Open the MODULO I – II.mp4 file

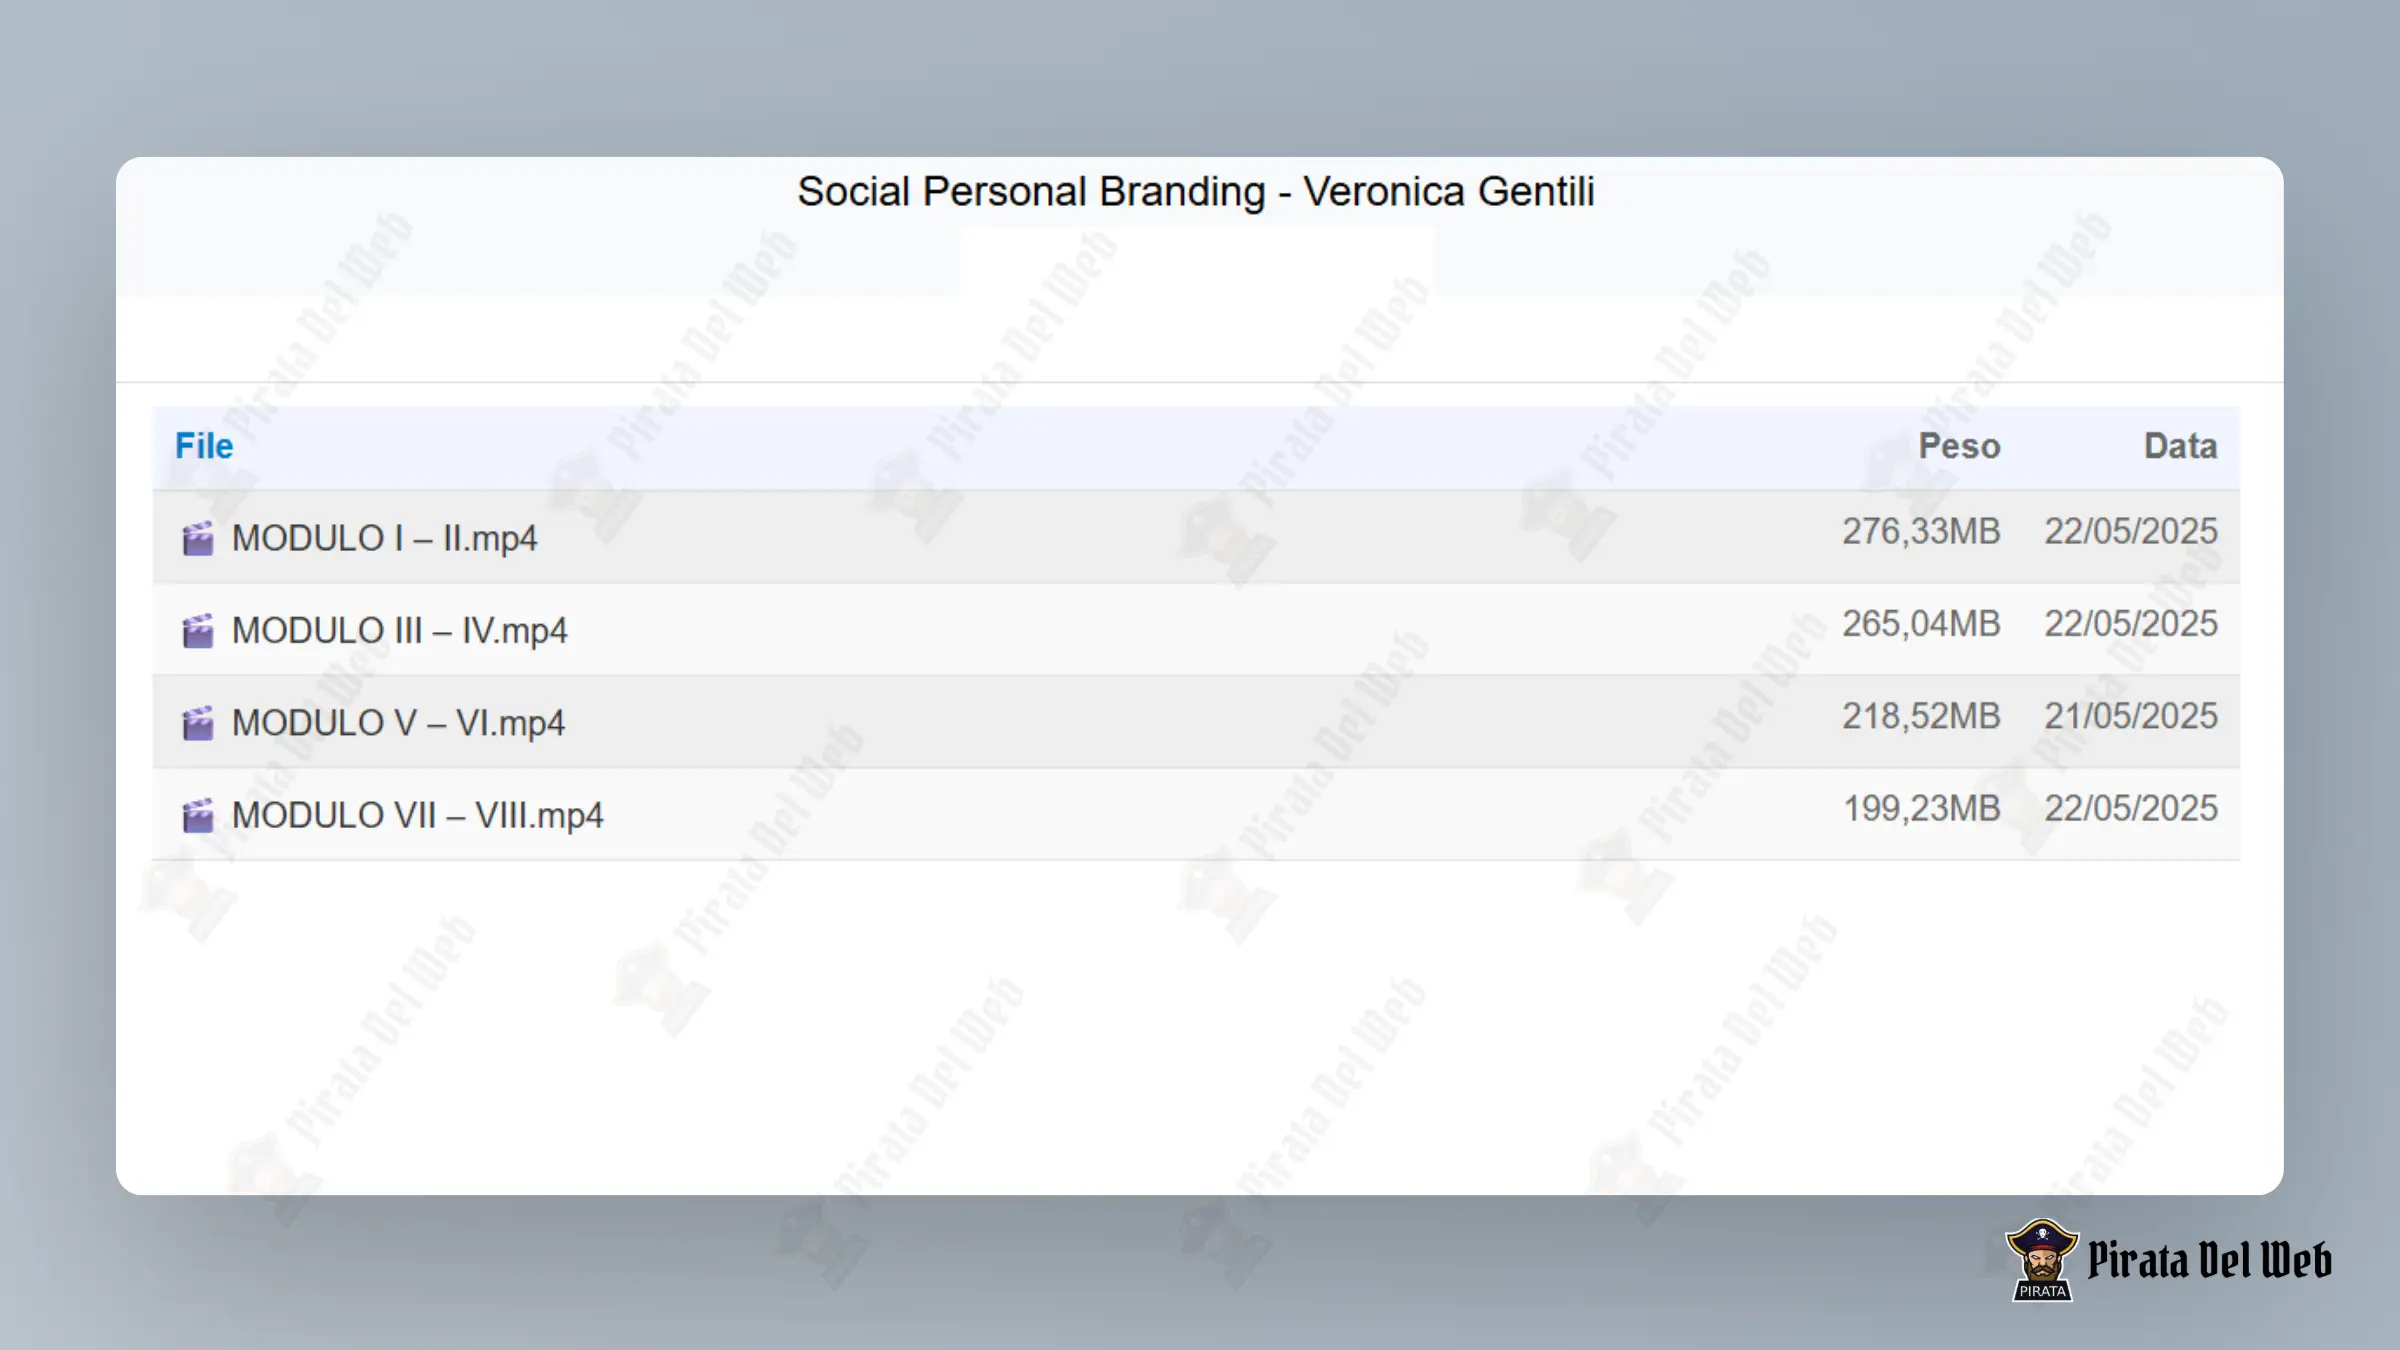tap(384, 538)
